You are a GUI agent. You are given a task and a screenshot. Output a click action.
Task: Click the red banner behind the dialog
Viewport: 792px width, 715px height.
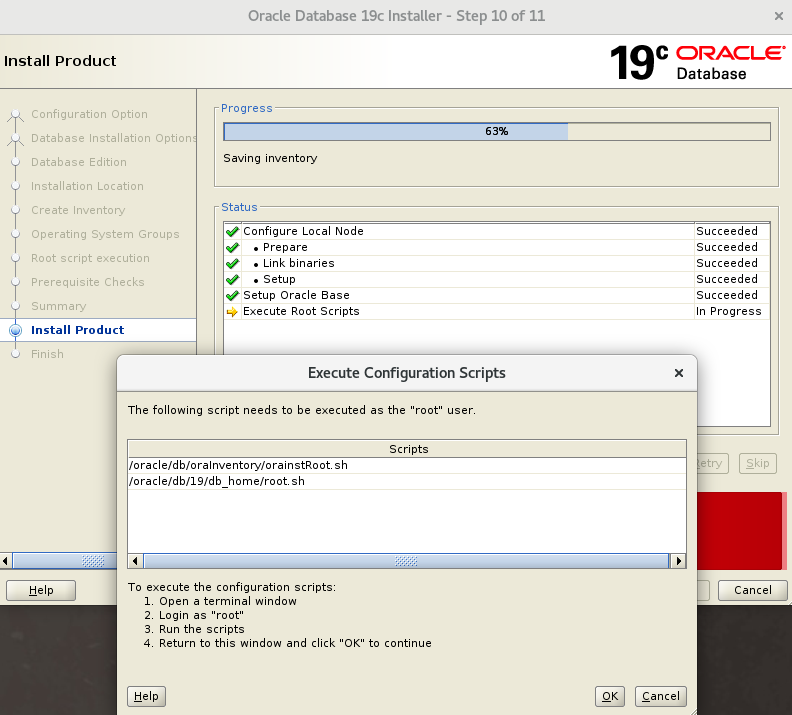[741, 531]
